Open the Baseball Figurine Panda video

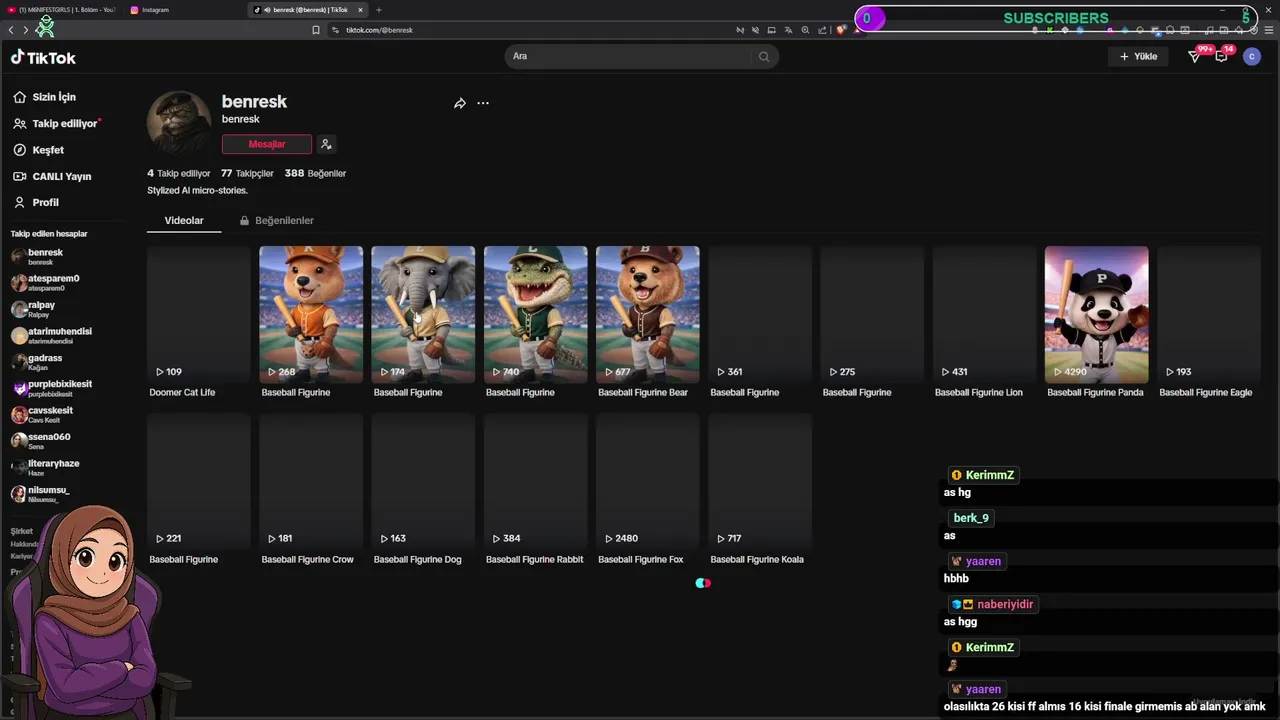1097,314
